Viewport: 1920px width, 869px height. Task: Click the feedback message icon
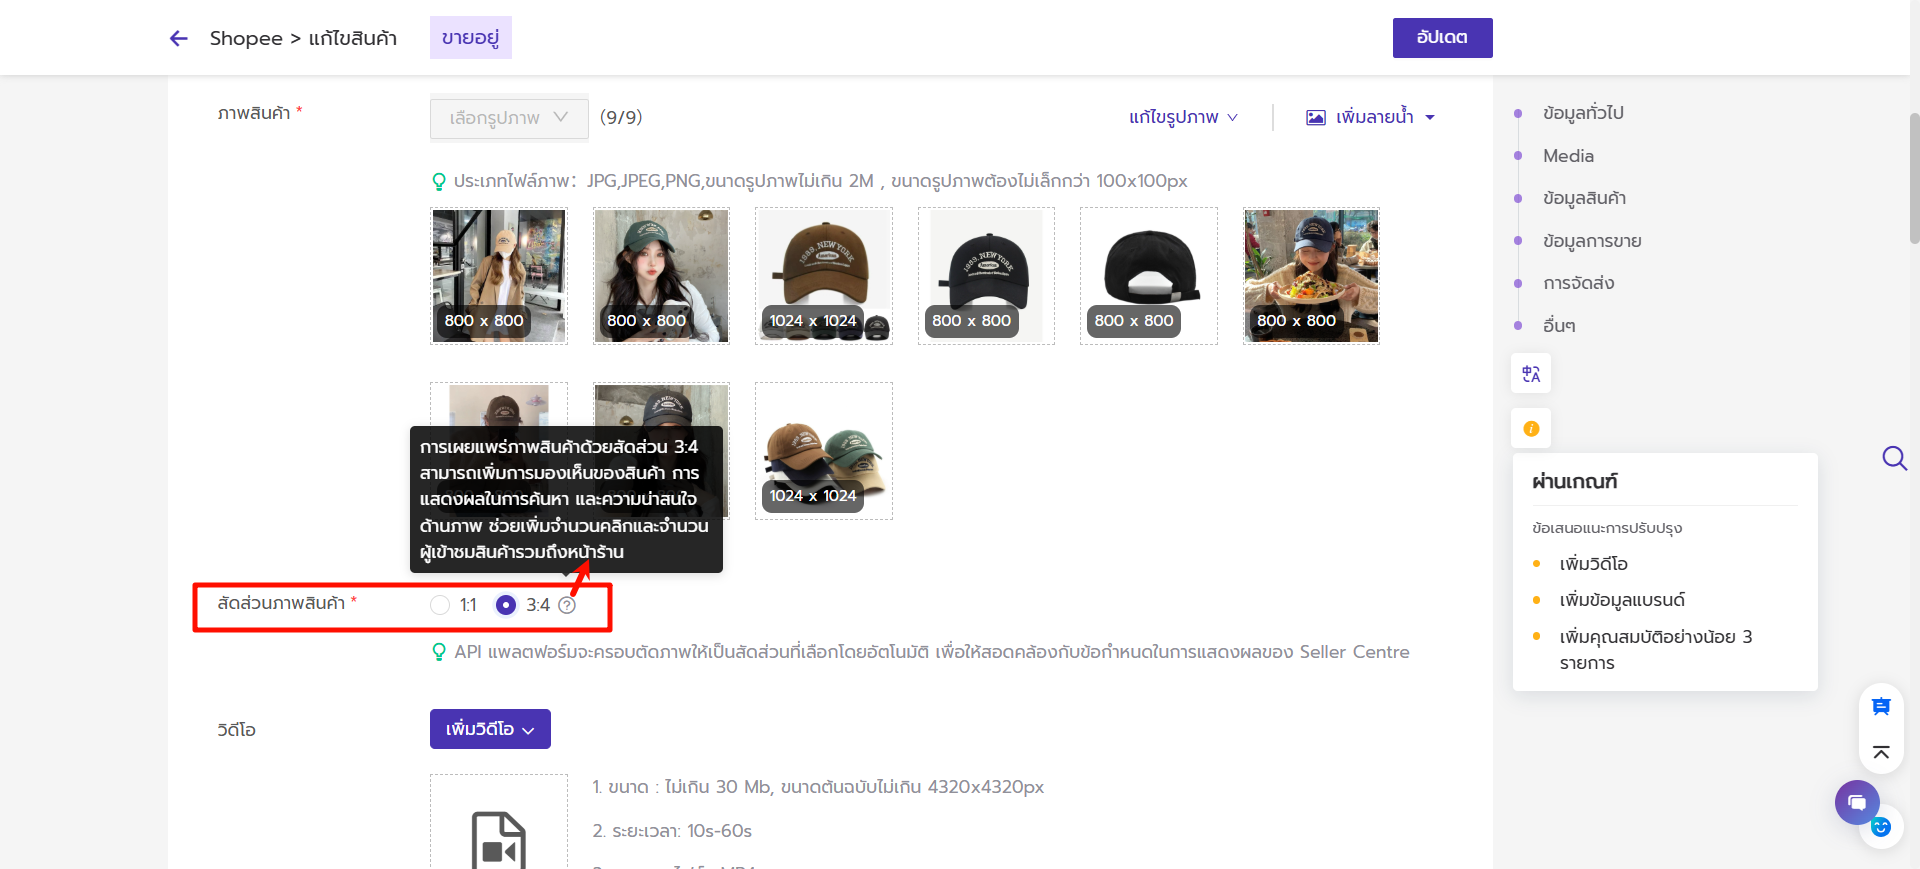click(1881, 707)
